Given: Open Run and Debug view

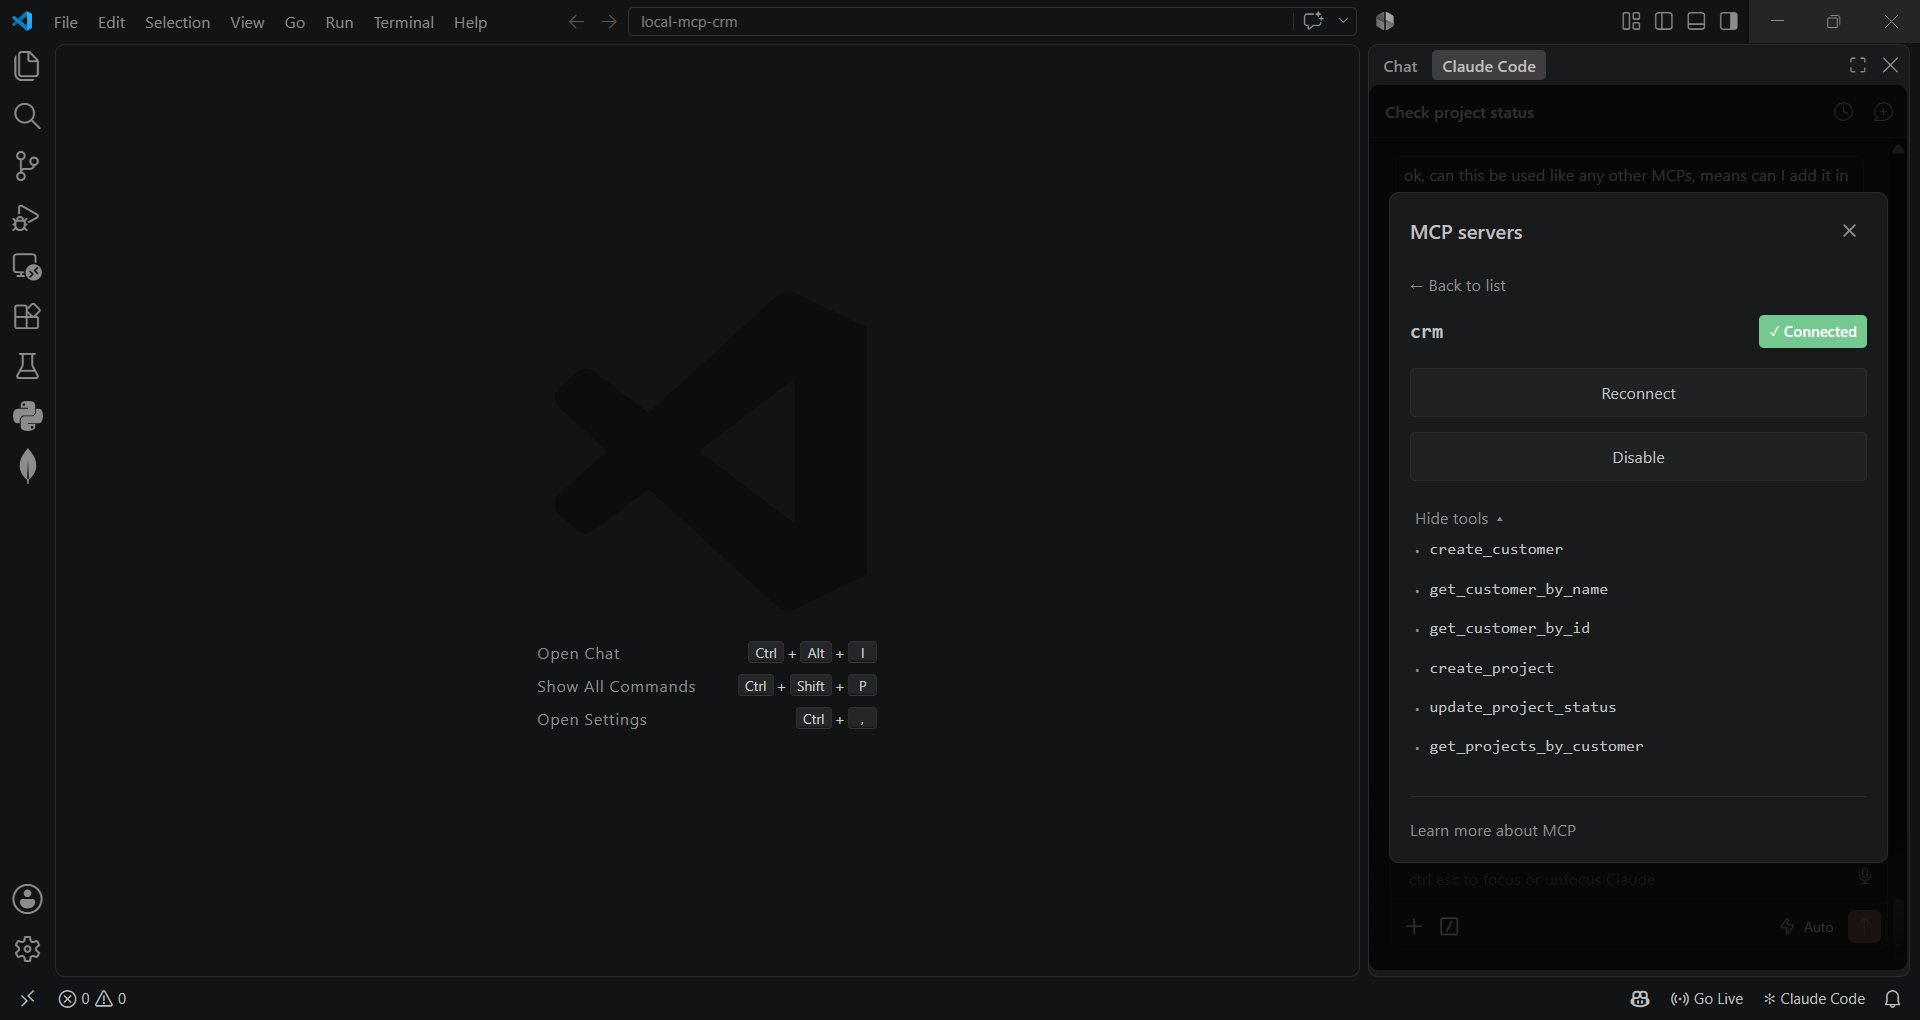Looking at the screenshot, I should [27, 217].
